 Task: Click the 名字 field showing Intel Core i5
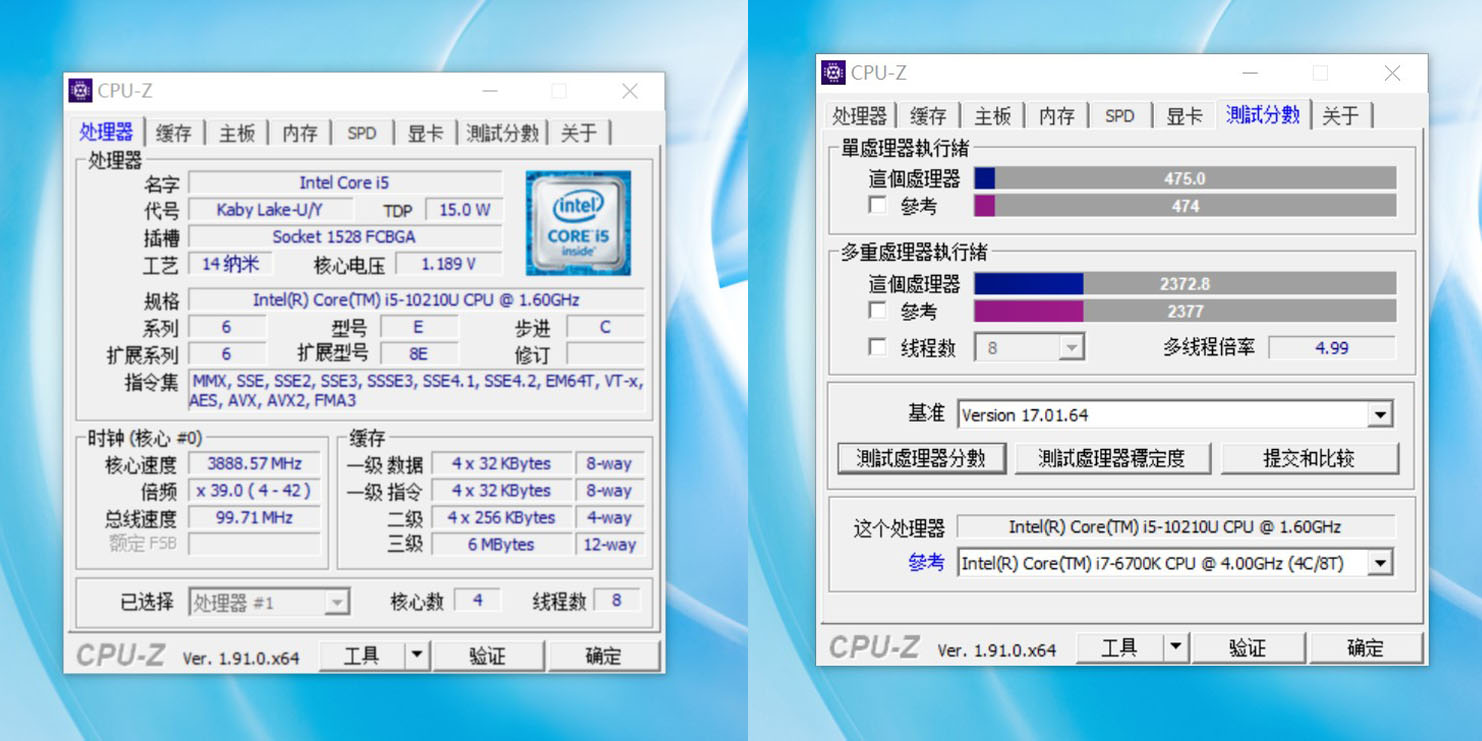pos(345,182)
